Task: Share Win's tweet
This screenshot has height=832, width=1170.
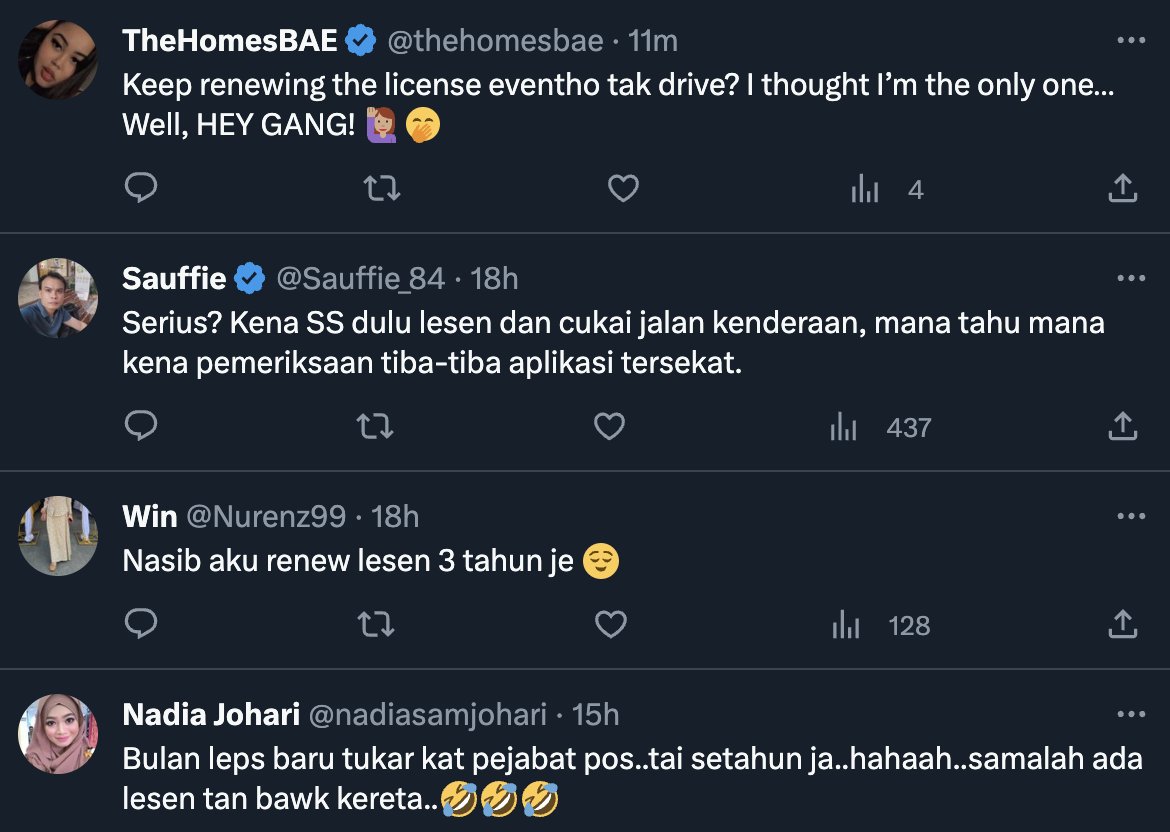Action: tap(1123, 625)
